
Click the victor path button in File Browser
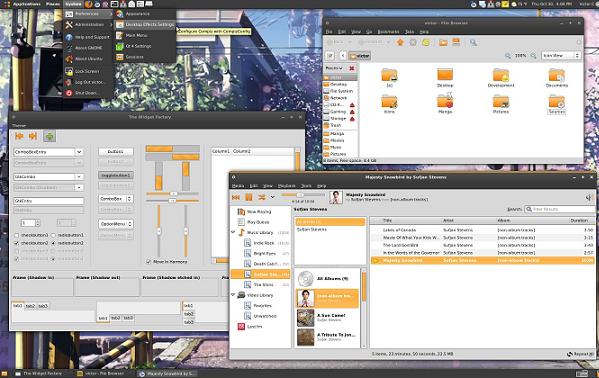pos(359,56)
